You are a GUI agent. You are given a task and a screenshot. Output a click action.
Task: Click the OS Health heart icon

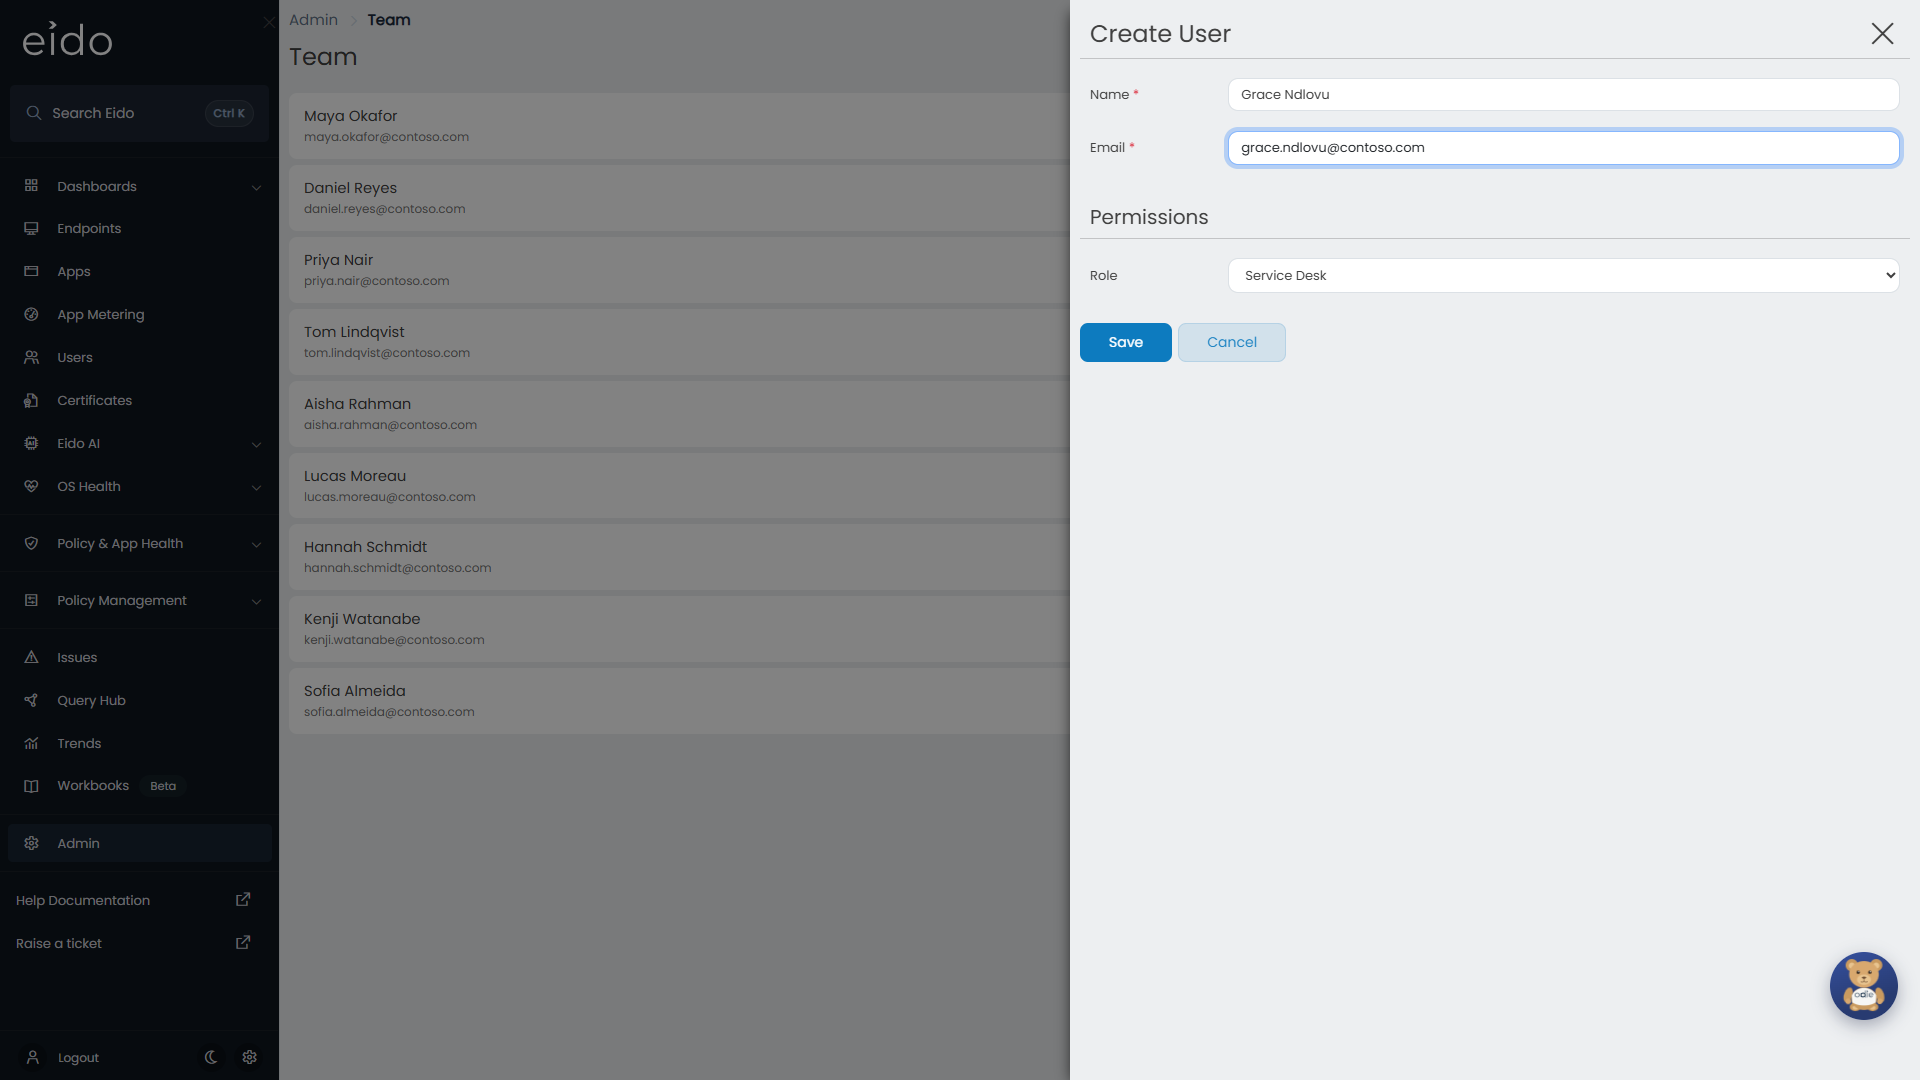31,487
